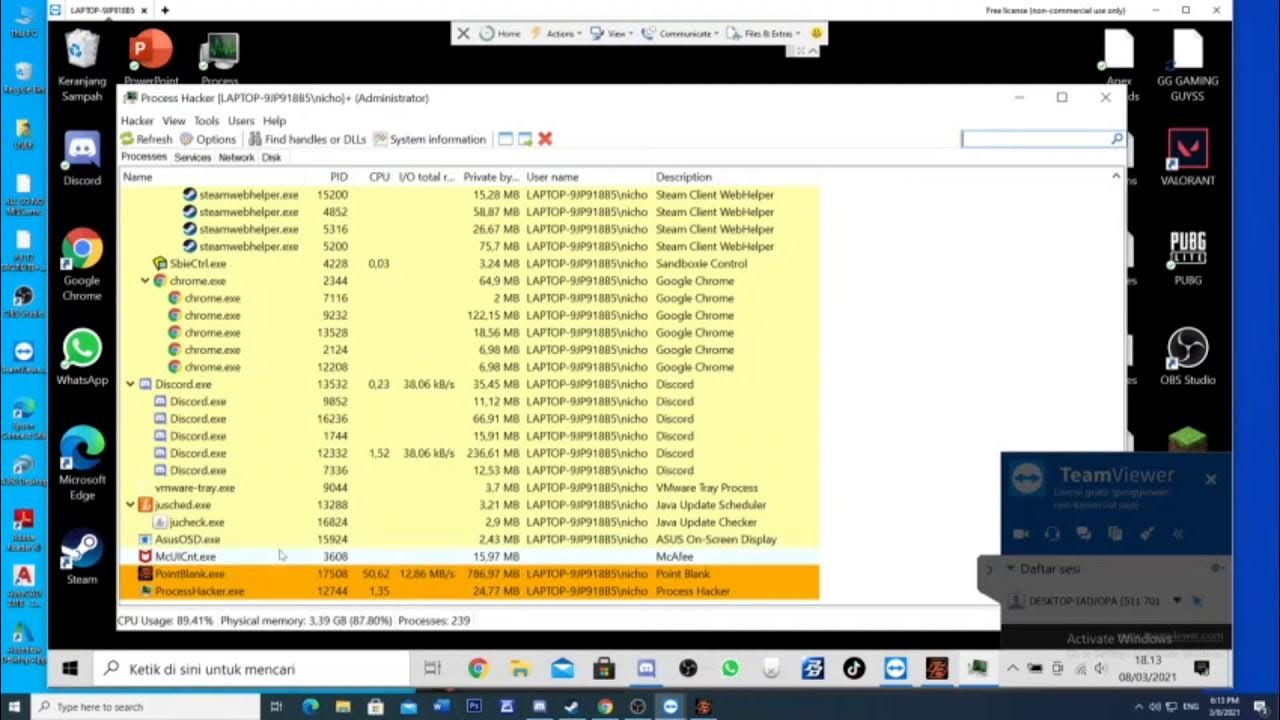Click the red X terminate icon in toolbar
The image size is (1280, 720).
point(545,139)
